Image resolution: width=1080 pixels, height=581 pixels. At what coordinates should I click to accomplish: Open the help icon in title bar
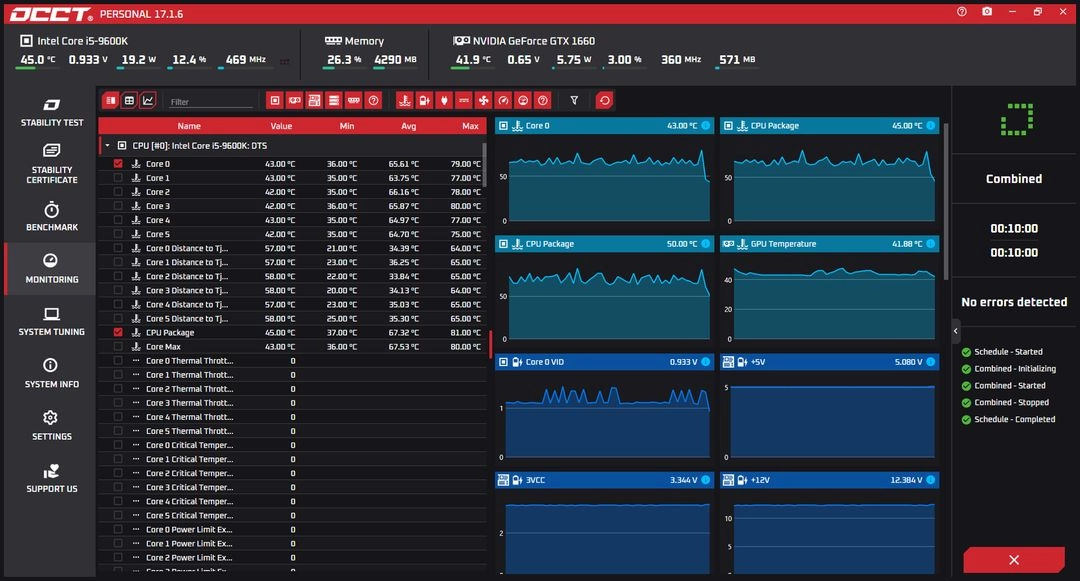tap(962, 12)
